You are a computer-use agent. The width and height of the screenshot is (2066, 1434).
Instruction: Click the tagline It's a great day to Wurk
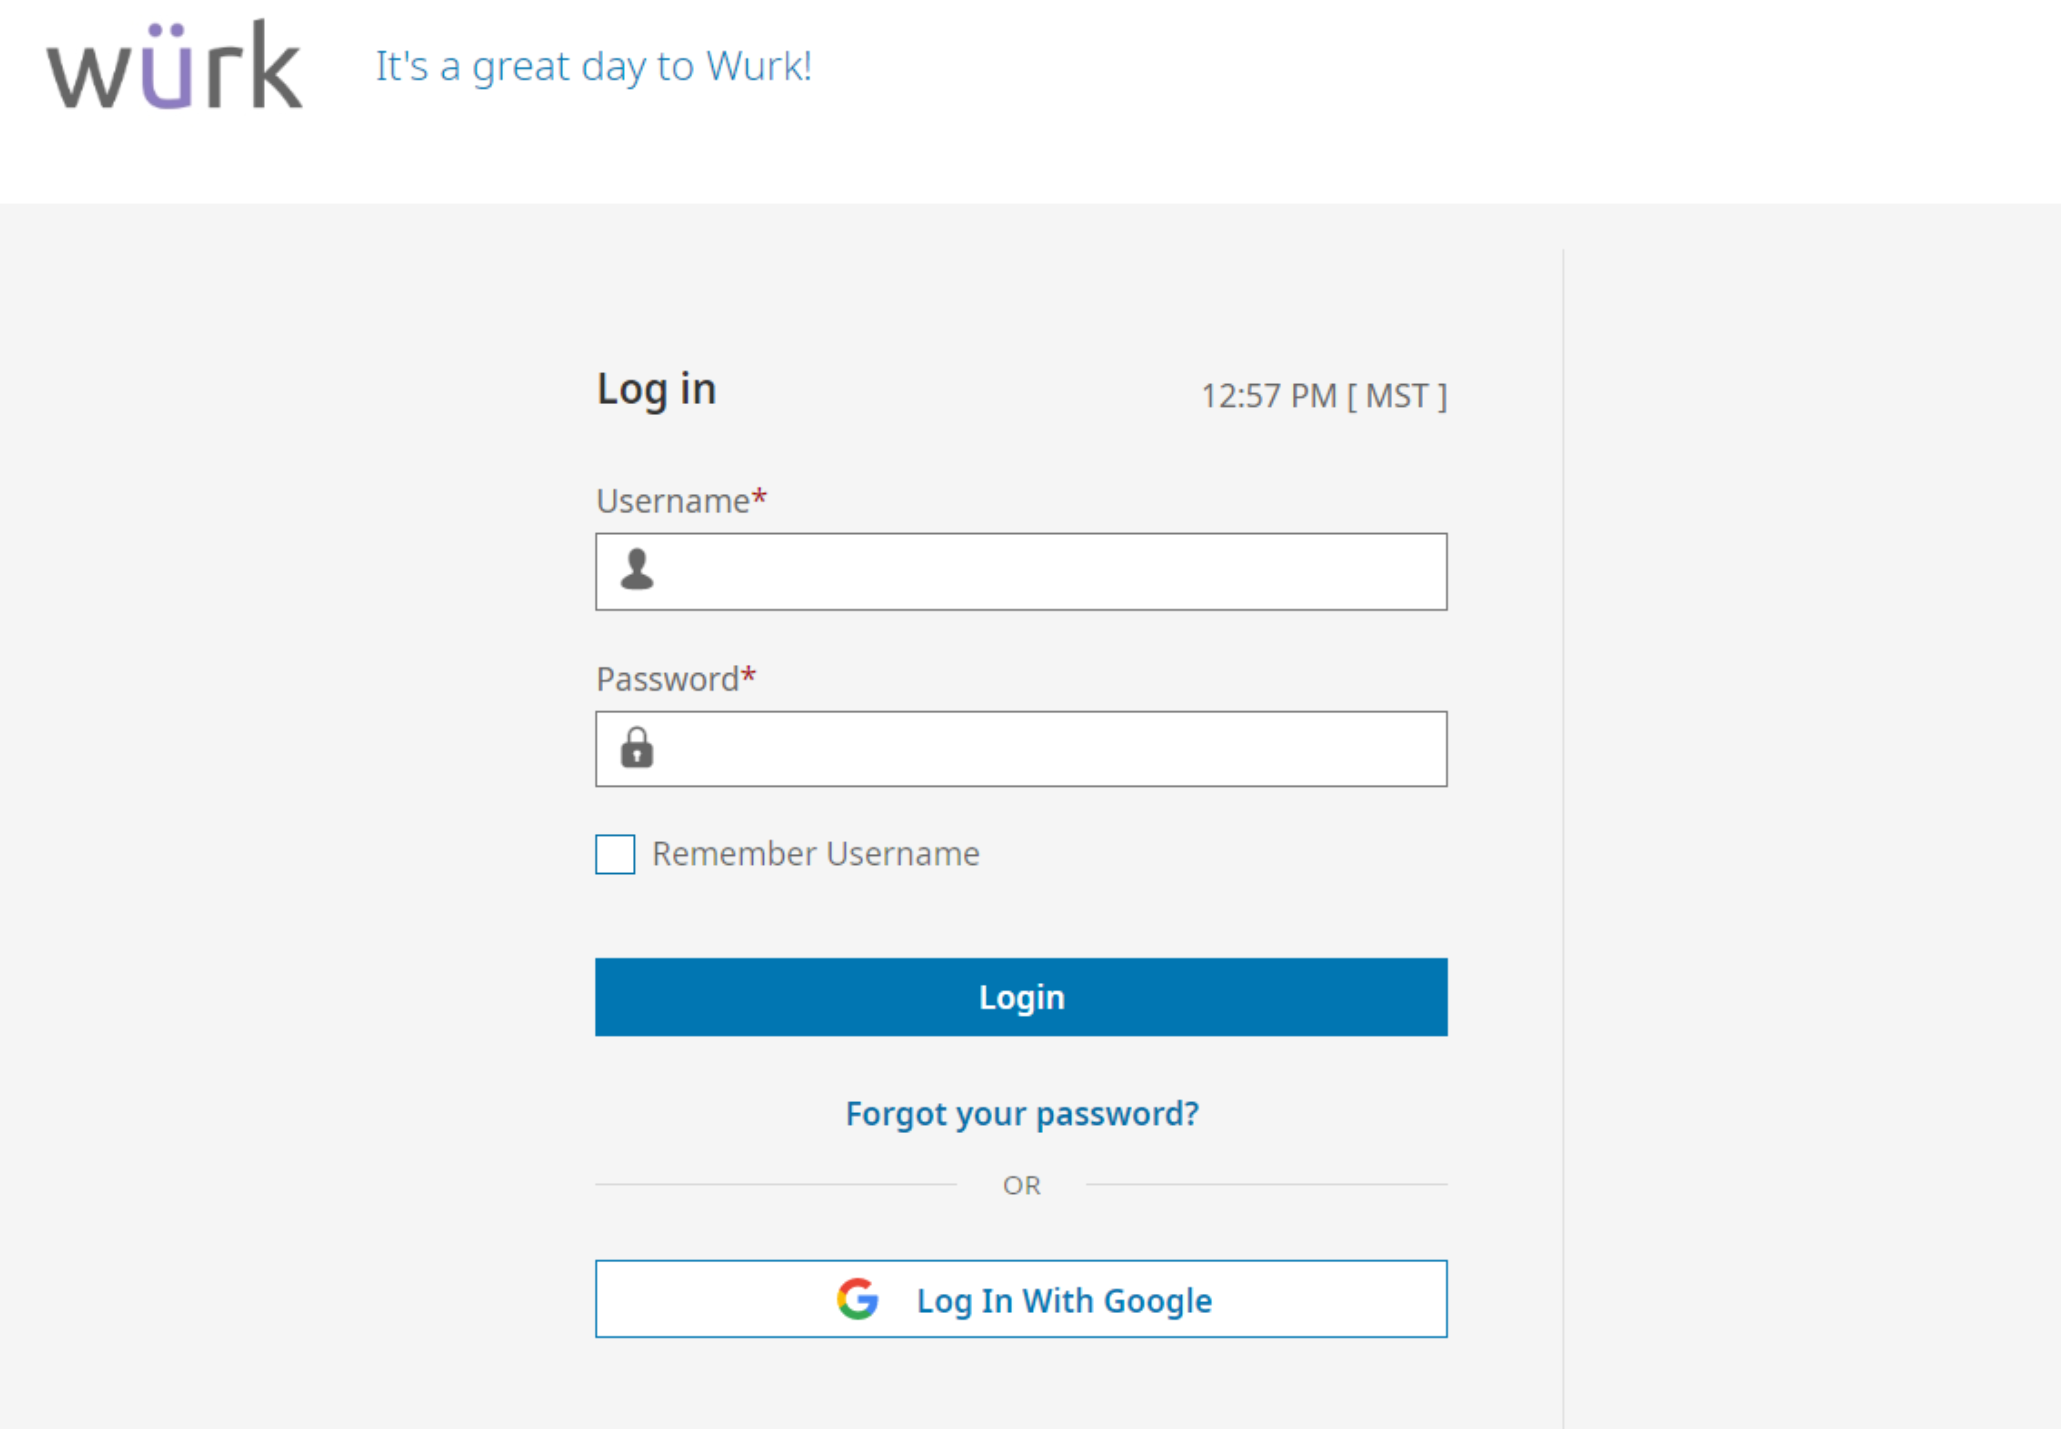[x=593, y=66]
